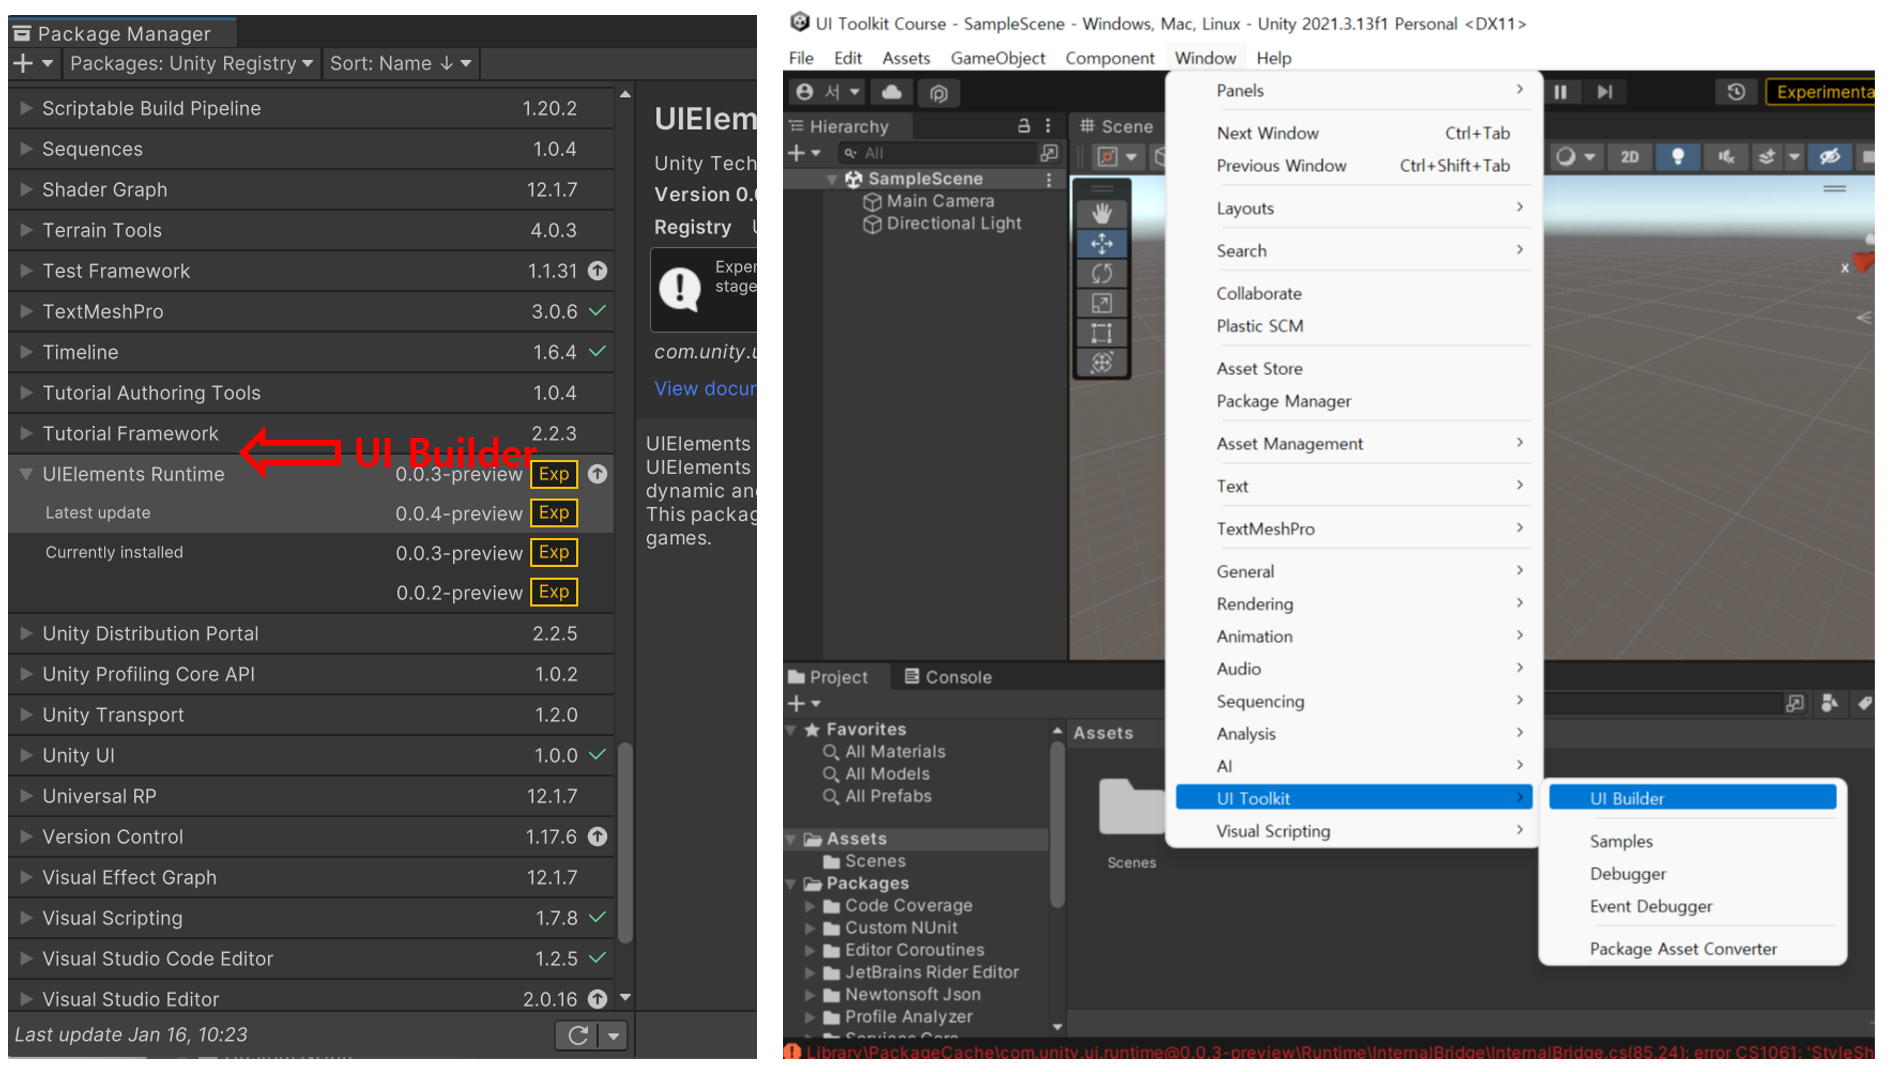Click the Hierarchy lock icon

click(x=1023, y=126)
